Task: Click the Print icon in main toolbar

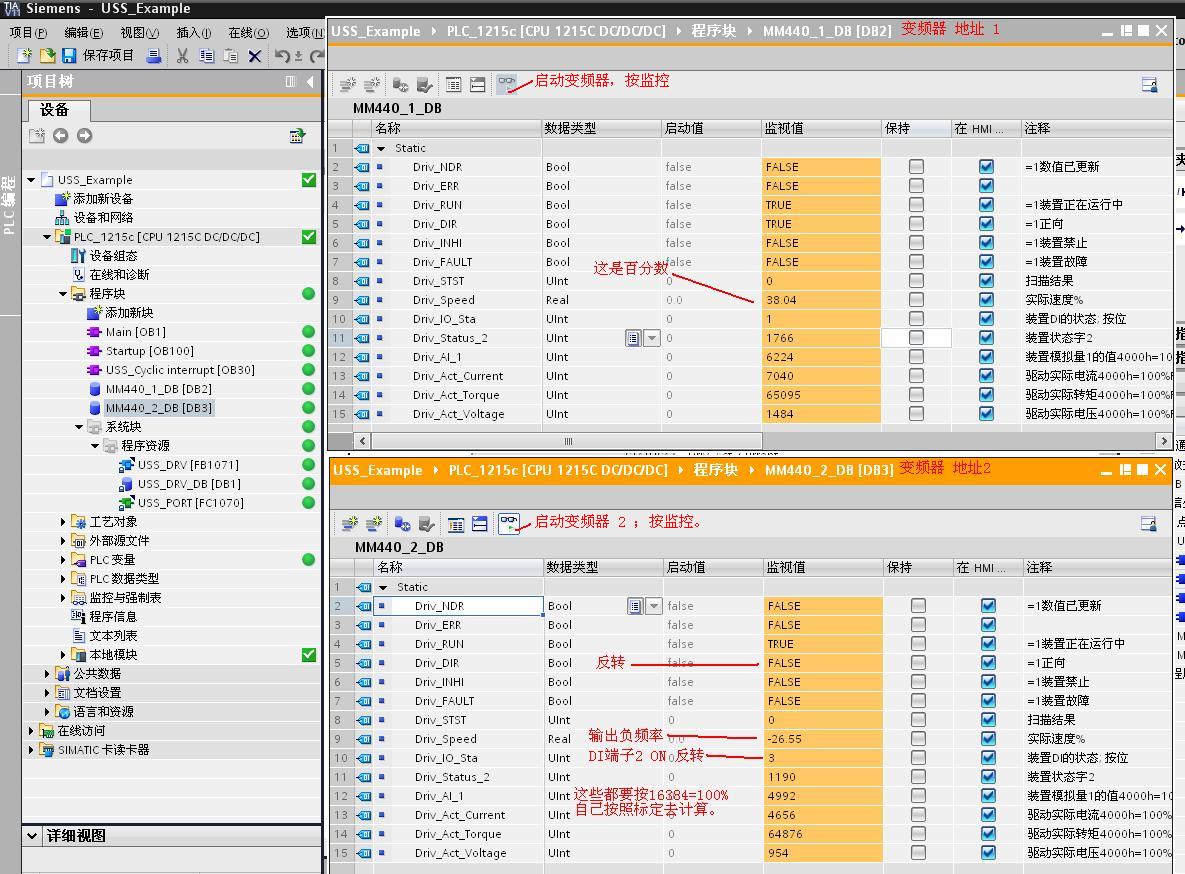Action: click(x=153, y=55)
